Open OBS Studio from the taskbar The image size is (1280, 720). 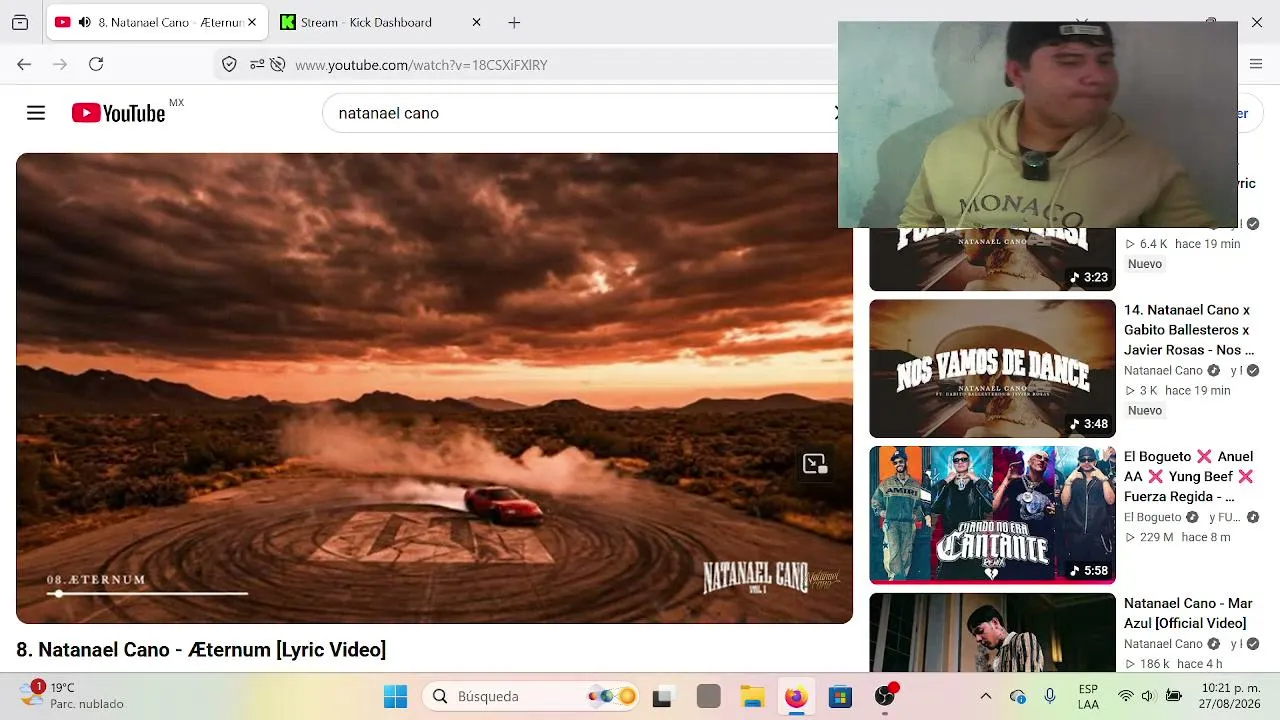[885, 697]
